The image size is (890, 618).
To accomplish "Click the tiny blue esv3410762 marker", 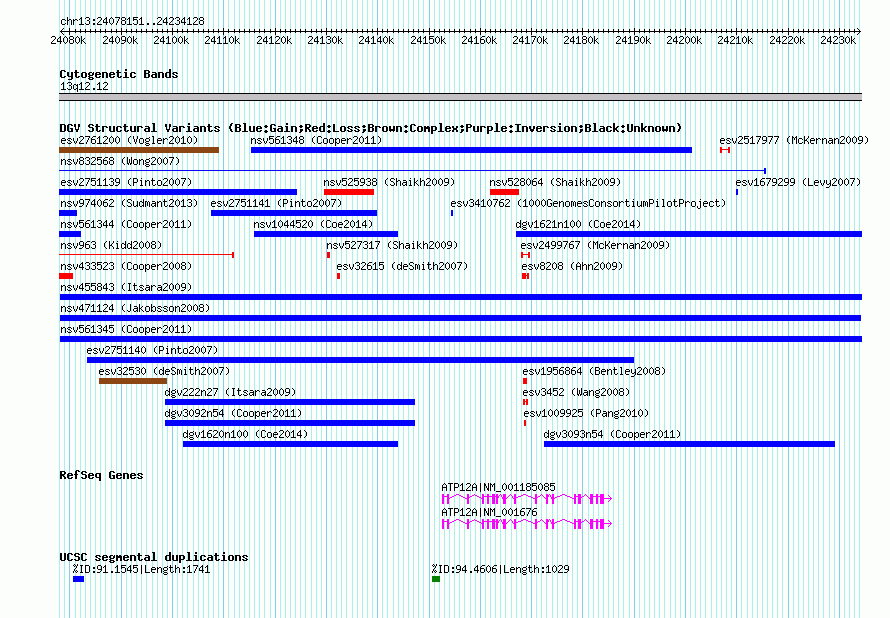I will tap(452, 213).
